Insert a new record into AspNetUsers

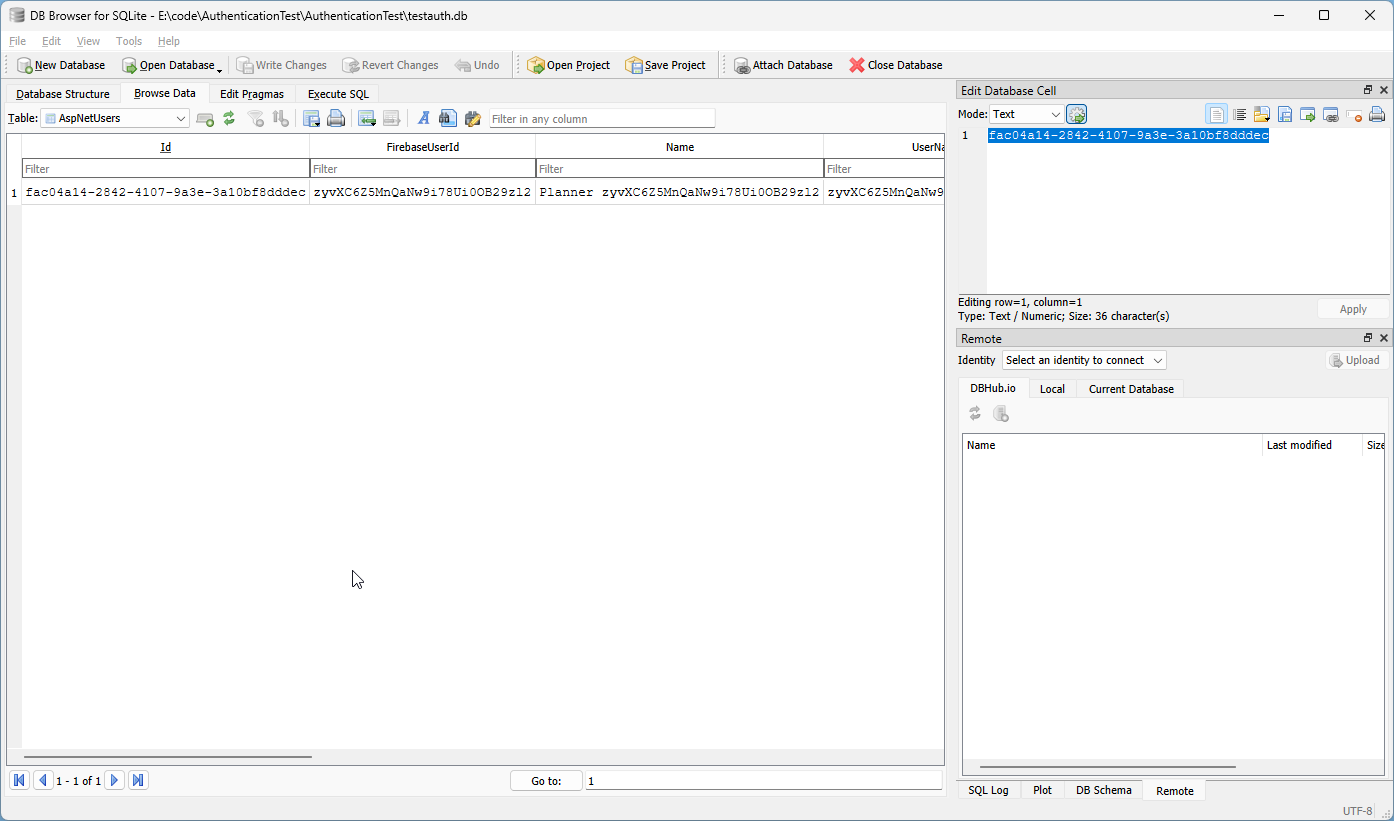click(x=205, y=118)
